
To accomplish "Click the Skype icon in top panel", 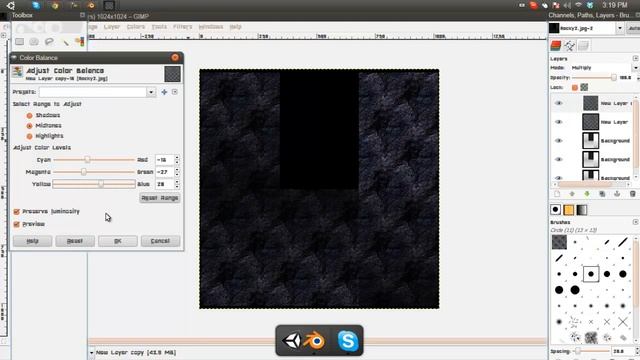I will tap(36, 5).
